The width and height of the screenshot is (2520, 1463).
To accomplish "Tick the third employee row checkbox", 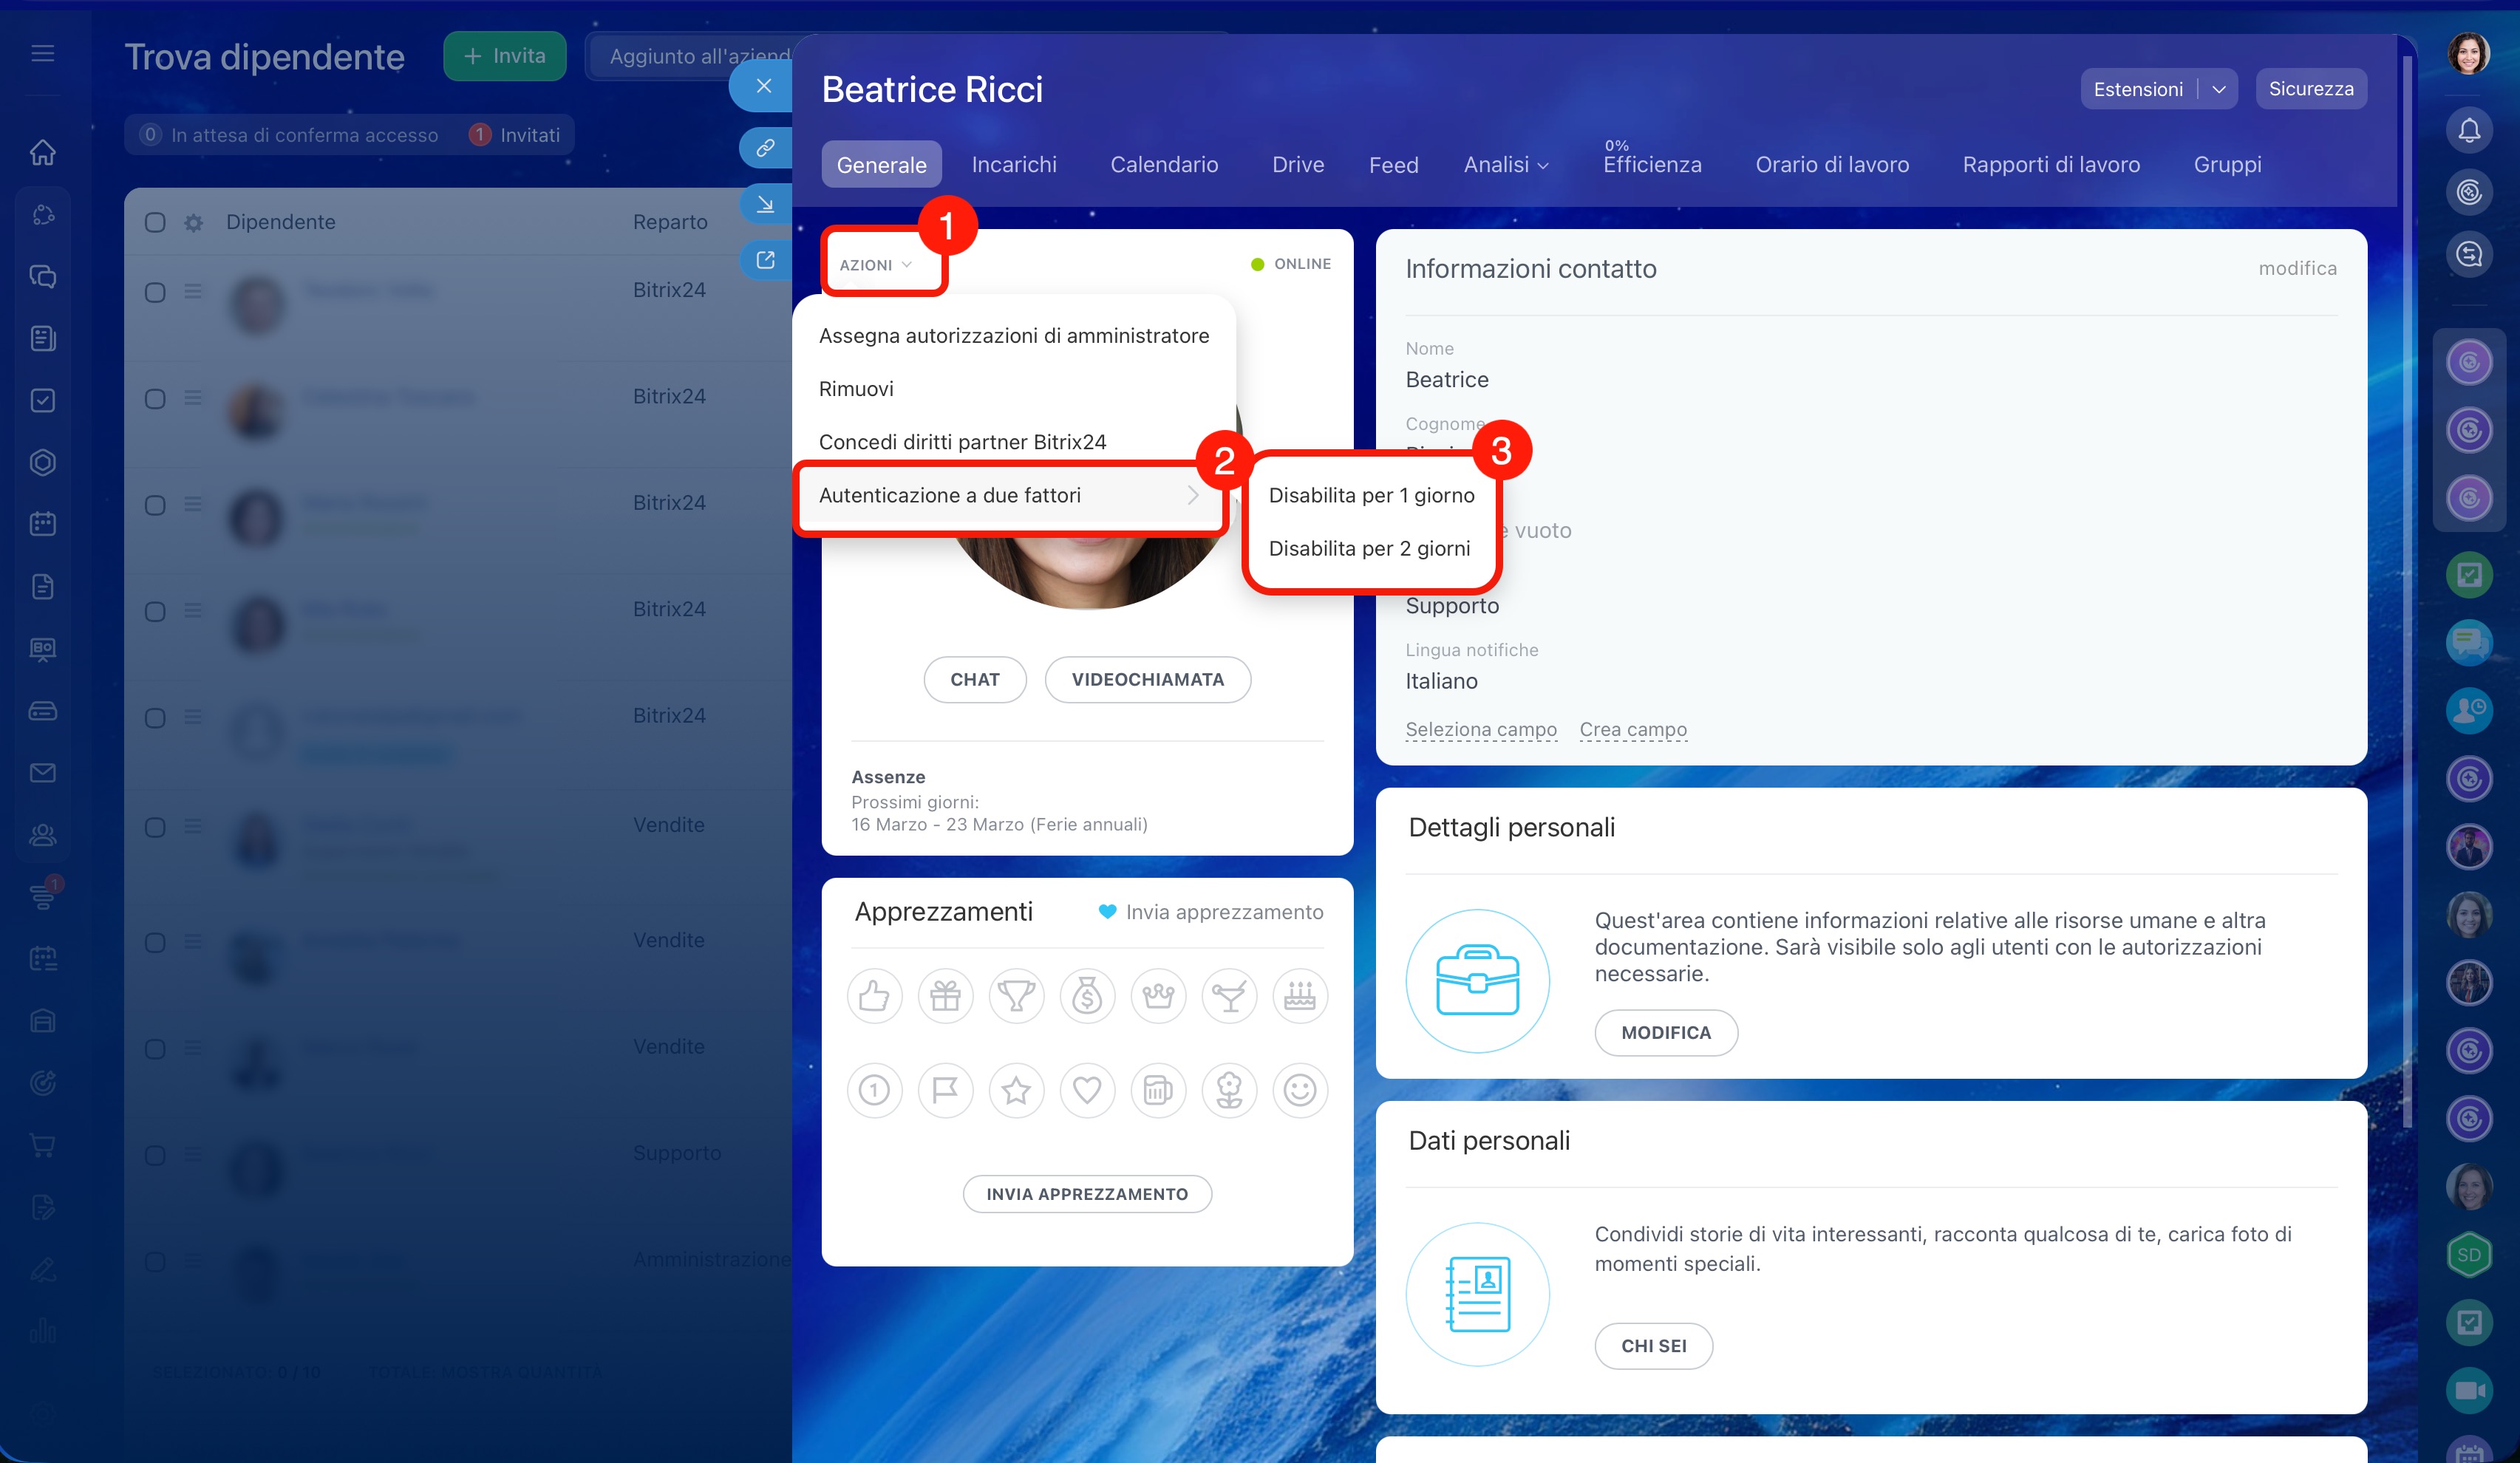I will [x=155, y=505].
